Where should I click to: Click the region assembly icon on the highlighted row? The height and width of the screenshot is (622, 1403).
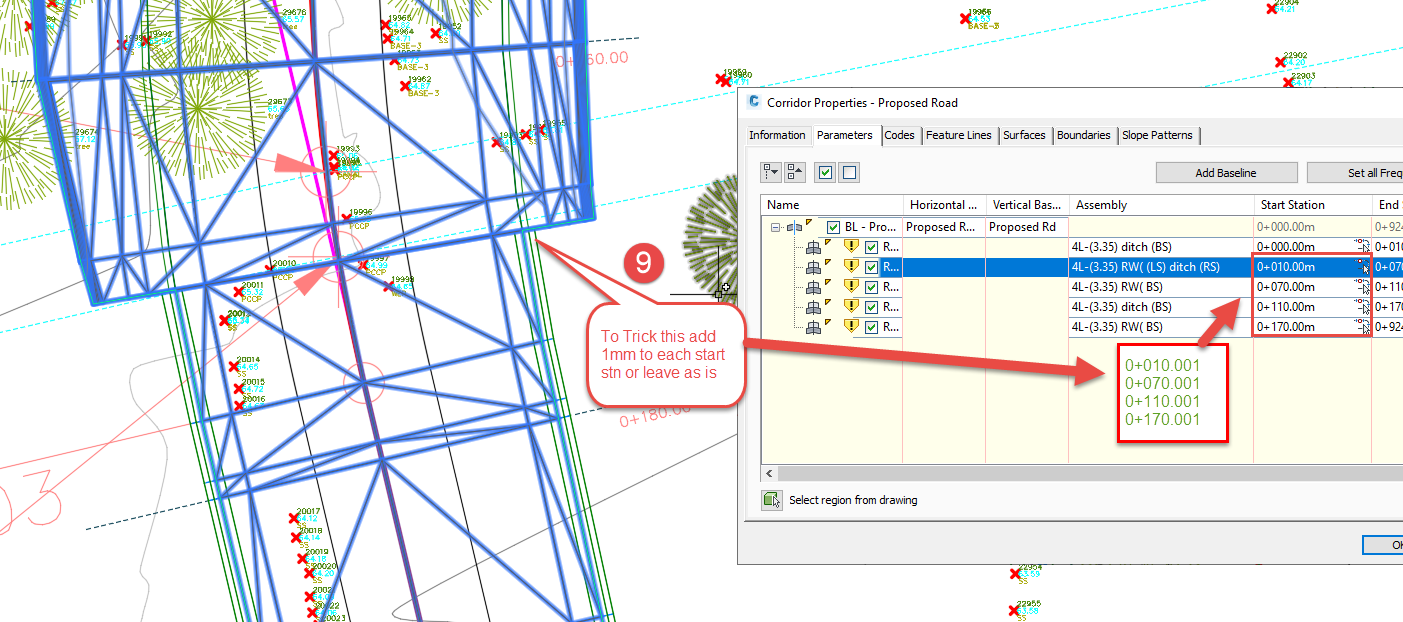click(815, 267)
